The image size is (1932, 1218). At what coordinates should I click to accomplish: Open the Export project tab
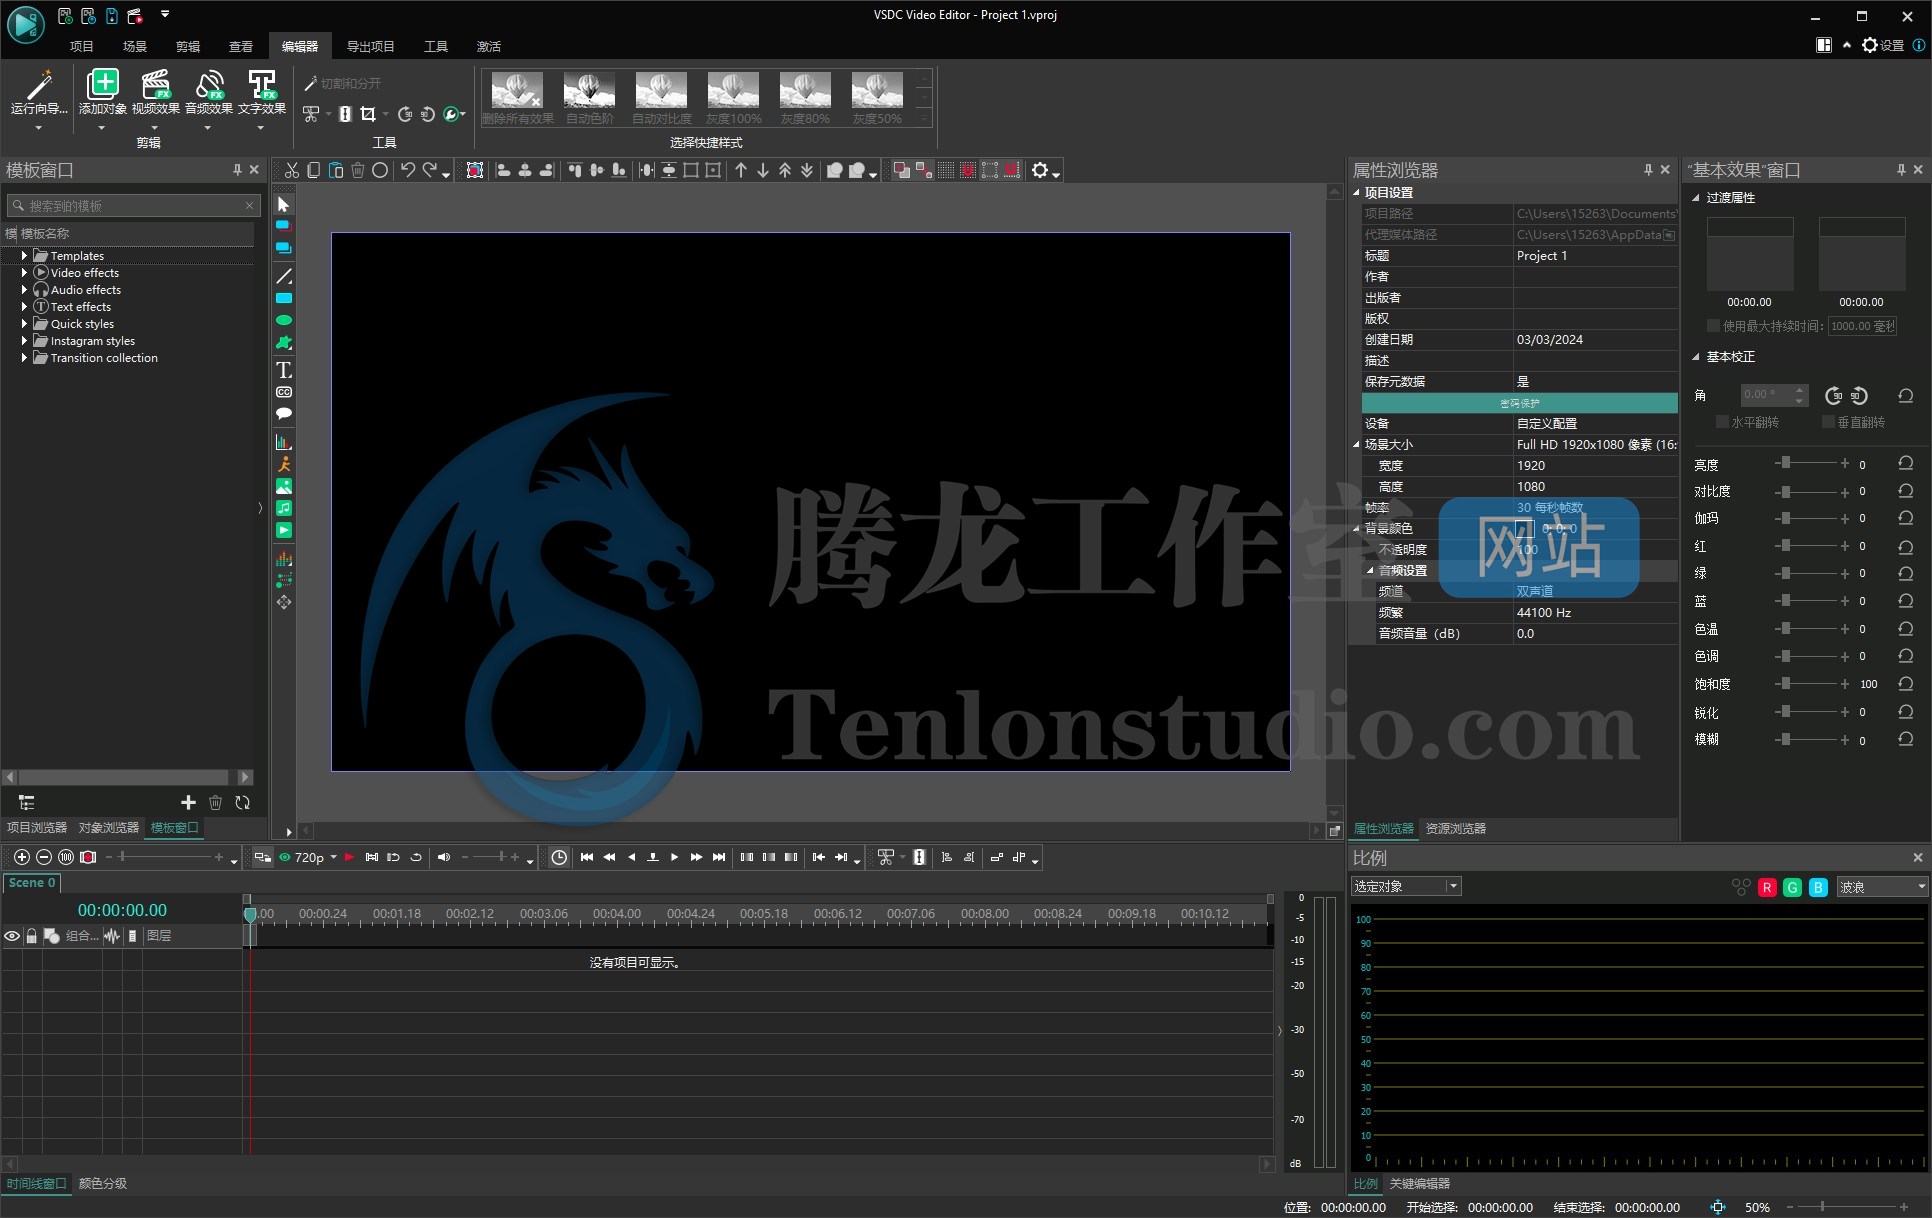[370, 46]
